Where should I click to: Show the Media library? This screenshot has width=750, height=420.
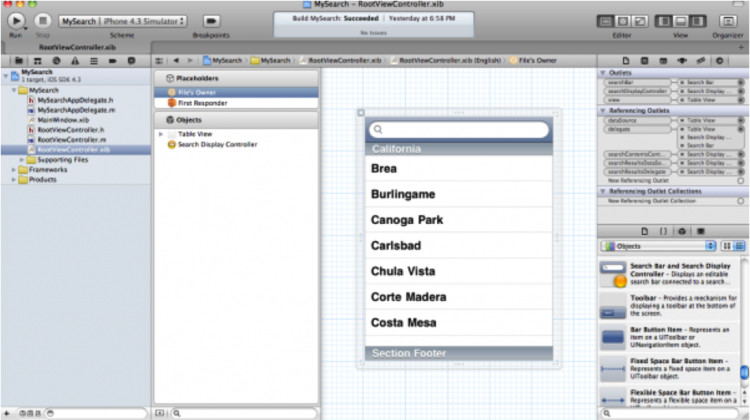pos(701,232)
